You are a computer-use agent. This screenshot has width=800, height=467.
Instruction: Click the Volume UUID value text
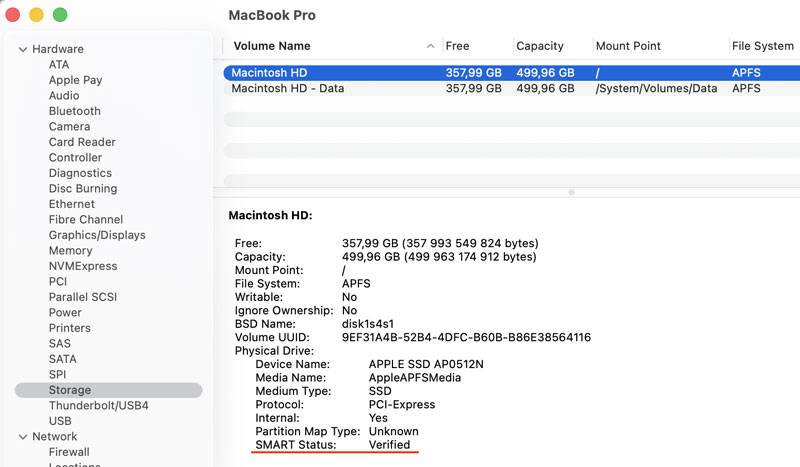pyautogui.click(x=466, y=337)
